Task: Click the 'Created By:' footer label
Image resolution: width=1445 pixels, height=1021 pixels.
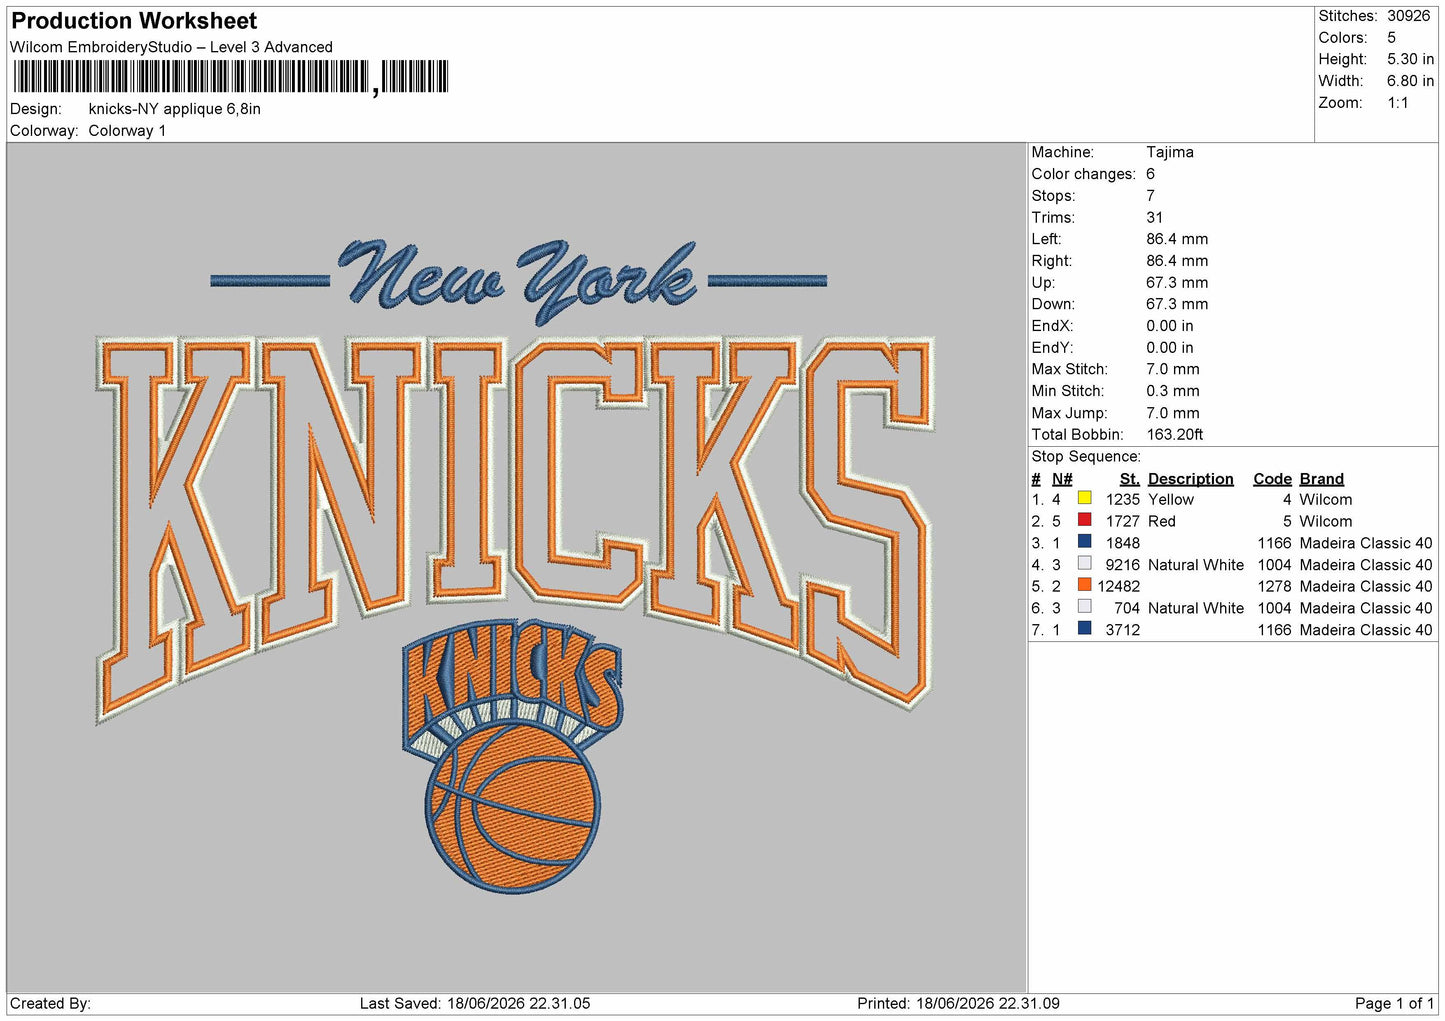Action: 50,1003
